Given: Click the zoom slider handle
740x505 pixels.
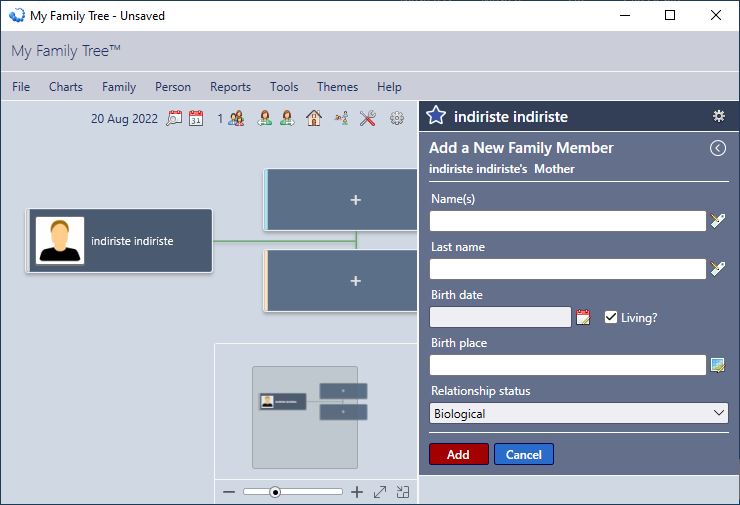Looking at the screenshot, I should pos(275,492).
